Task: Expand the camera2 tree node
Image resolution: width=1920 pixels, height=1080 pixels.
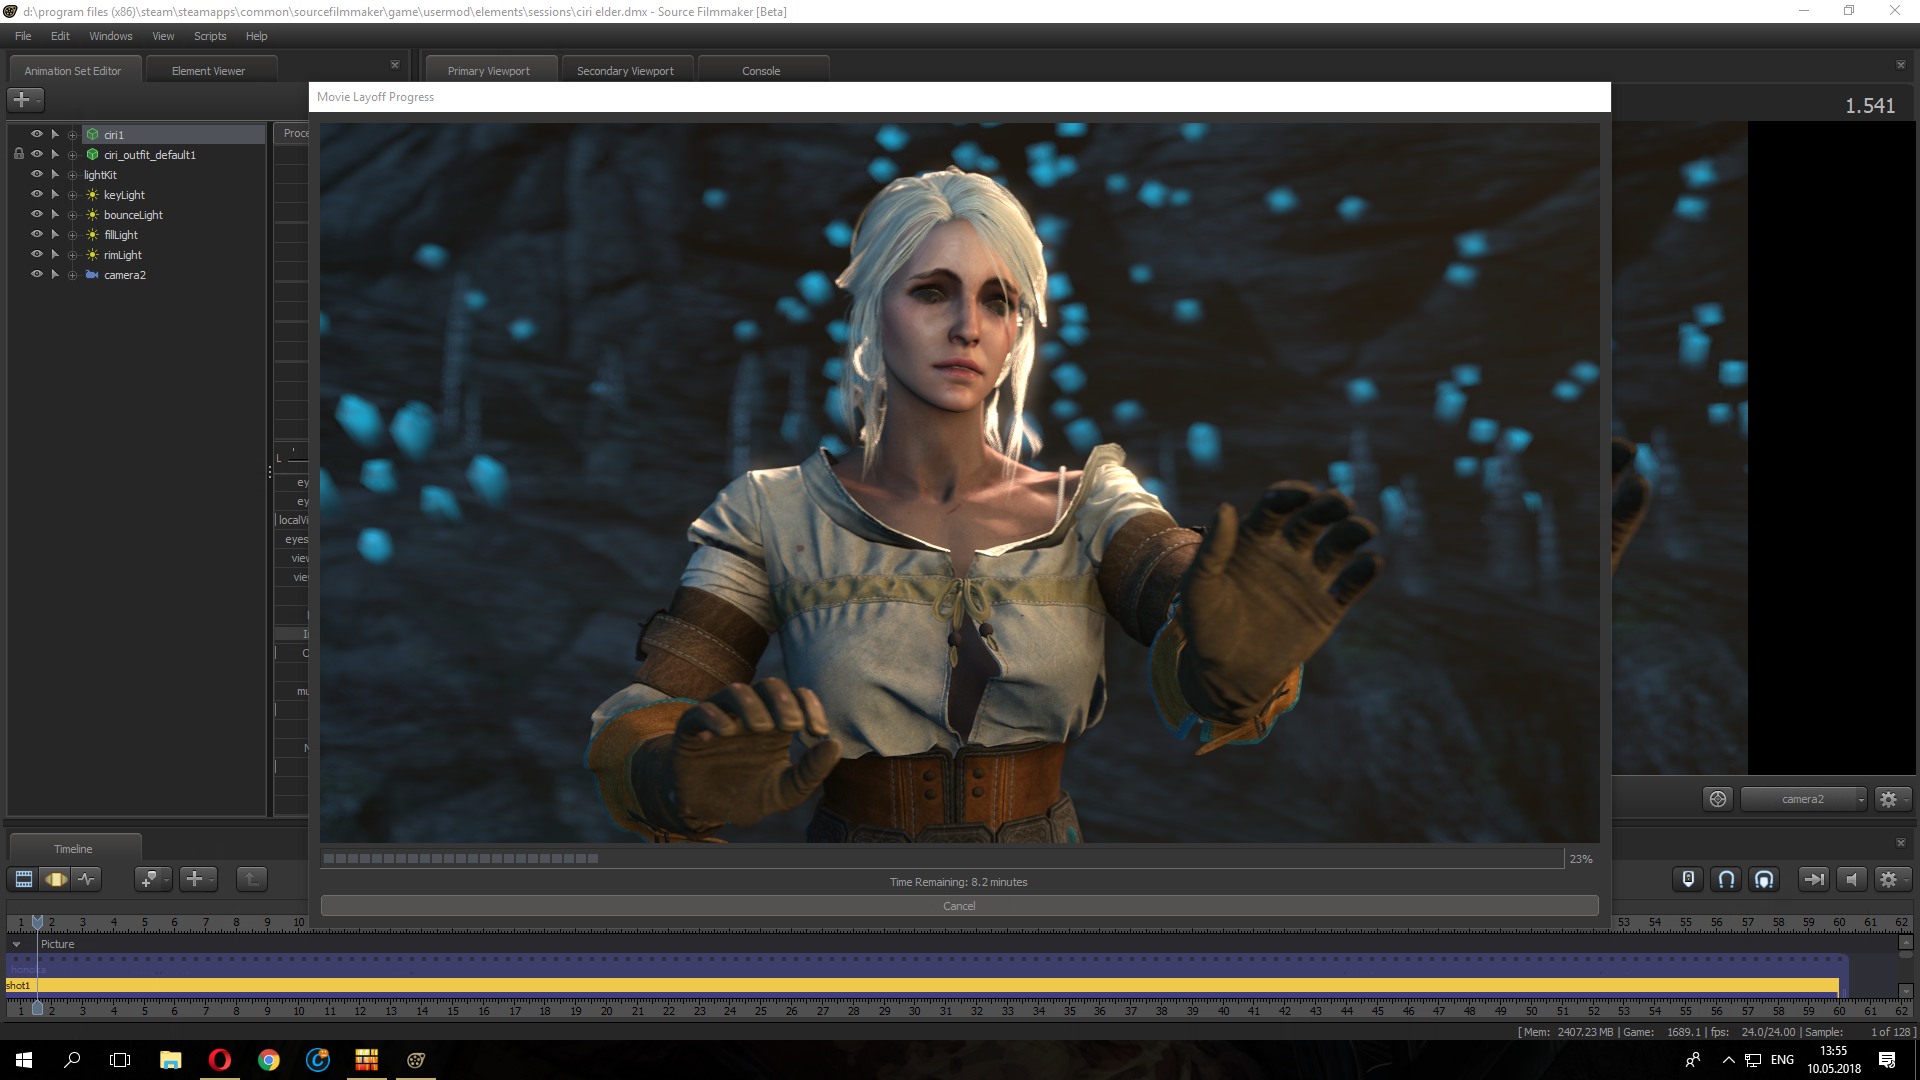Action: tap(72, 275)
